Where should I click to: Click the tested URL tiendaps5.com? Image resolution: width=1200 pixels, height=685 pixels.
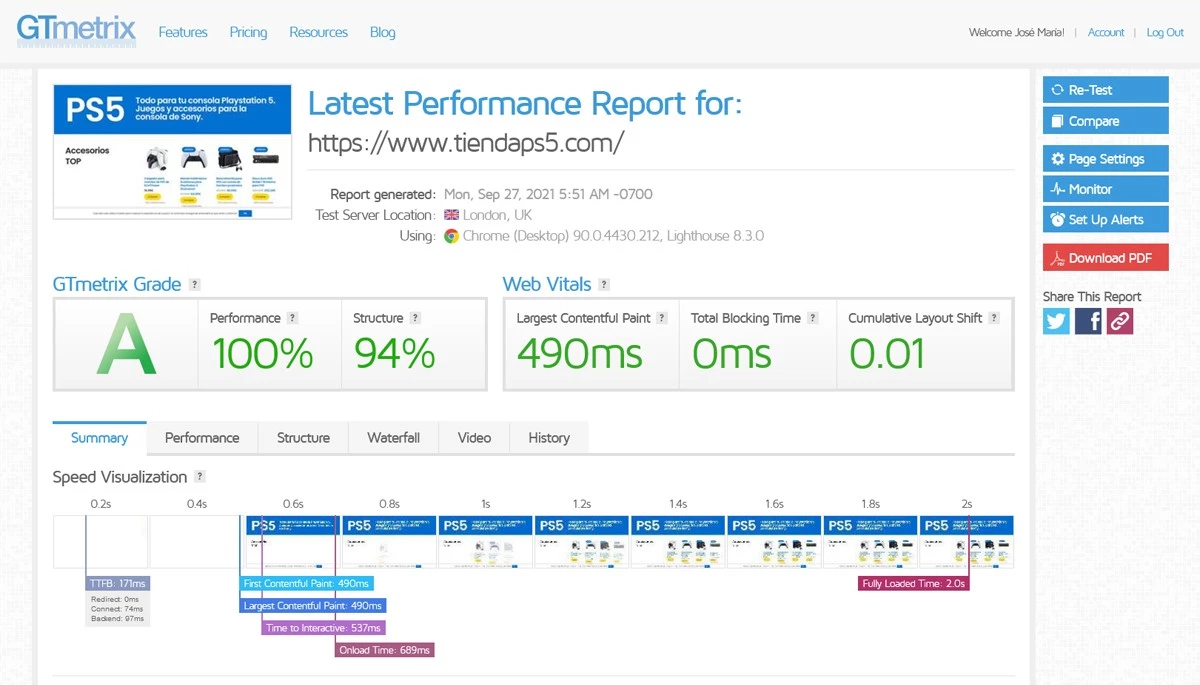tap(465, 143)
